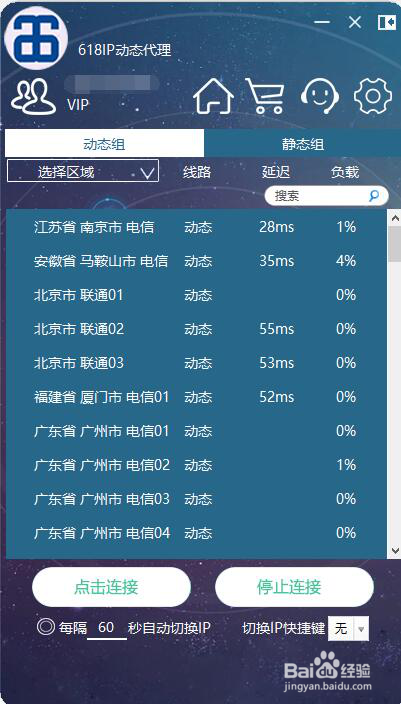Viewport: 401px width, 704px height.
Task: Click the scroll up arrow of the list
Action: coord(395,219)
